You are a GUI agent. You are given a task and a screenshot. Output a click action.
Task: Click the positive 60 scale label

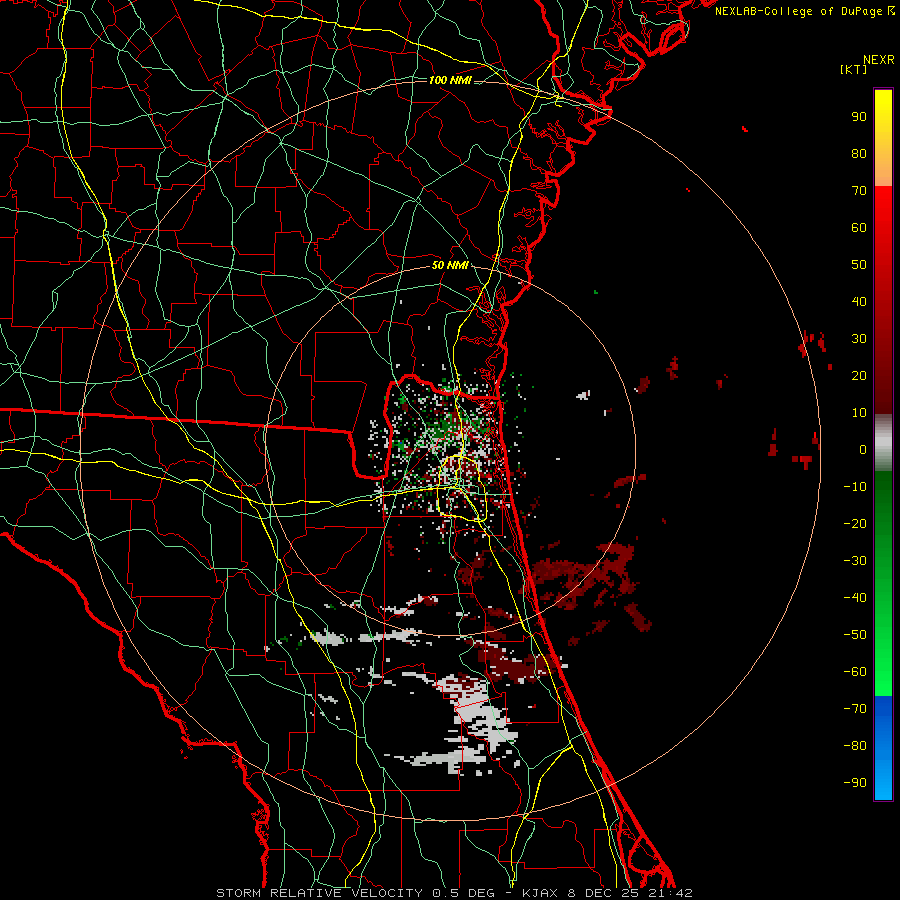tap(859, 228)
